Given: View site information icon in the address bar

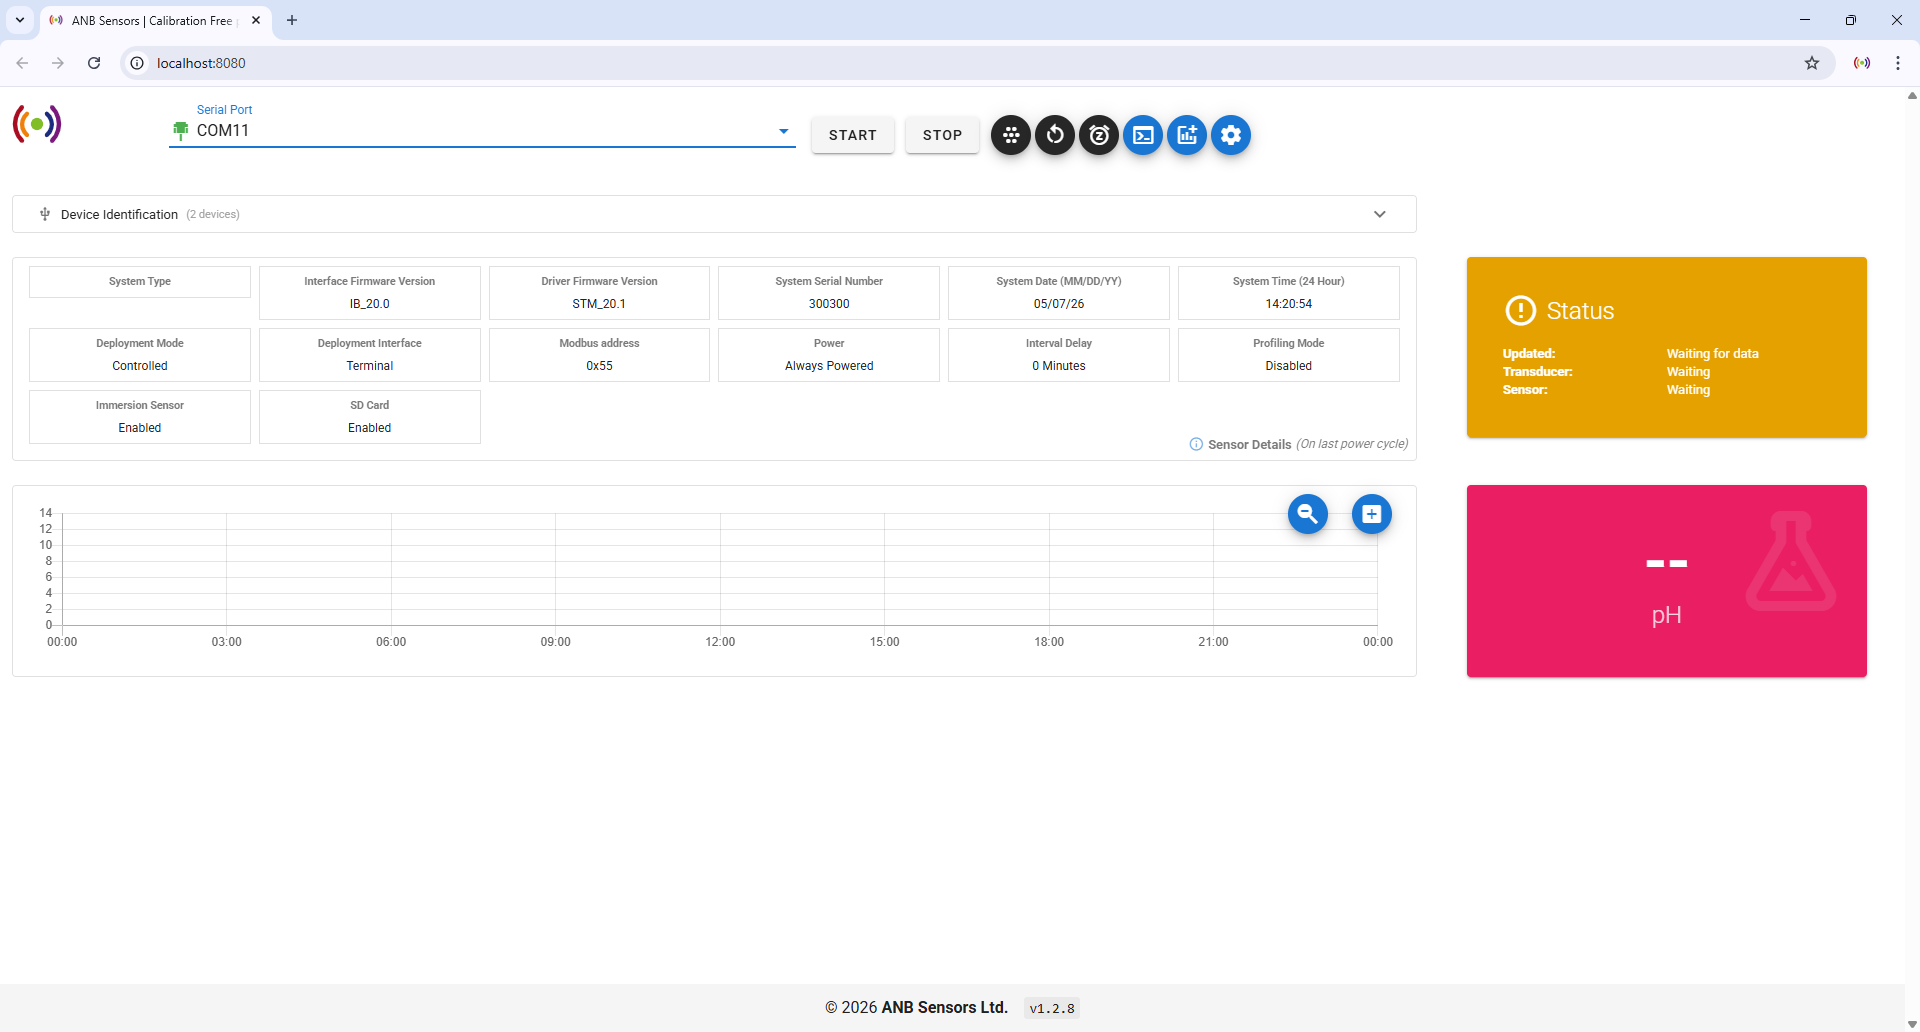Looking at the screenshot, I should [137, 63].
